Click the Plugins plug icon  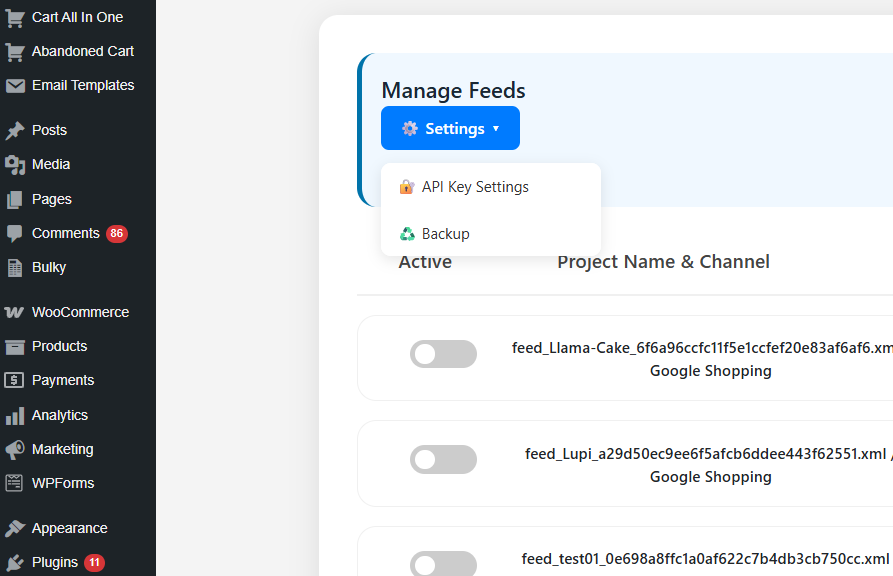(x=15, y=563)
